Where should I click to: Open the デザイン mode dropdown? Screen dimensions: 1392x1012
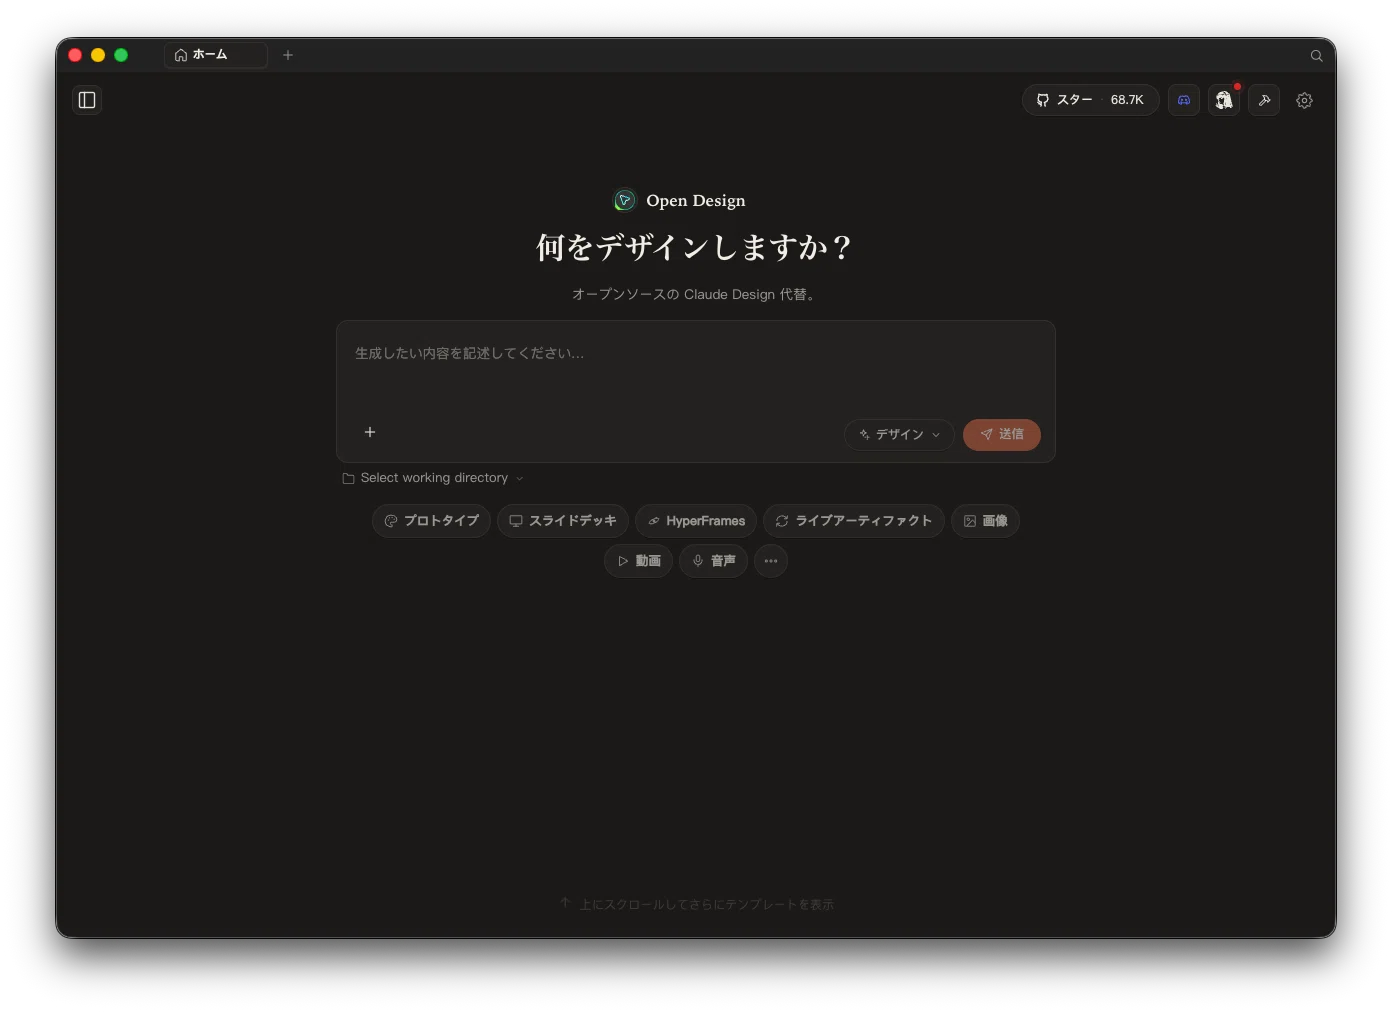(x=899, y=435)
